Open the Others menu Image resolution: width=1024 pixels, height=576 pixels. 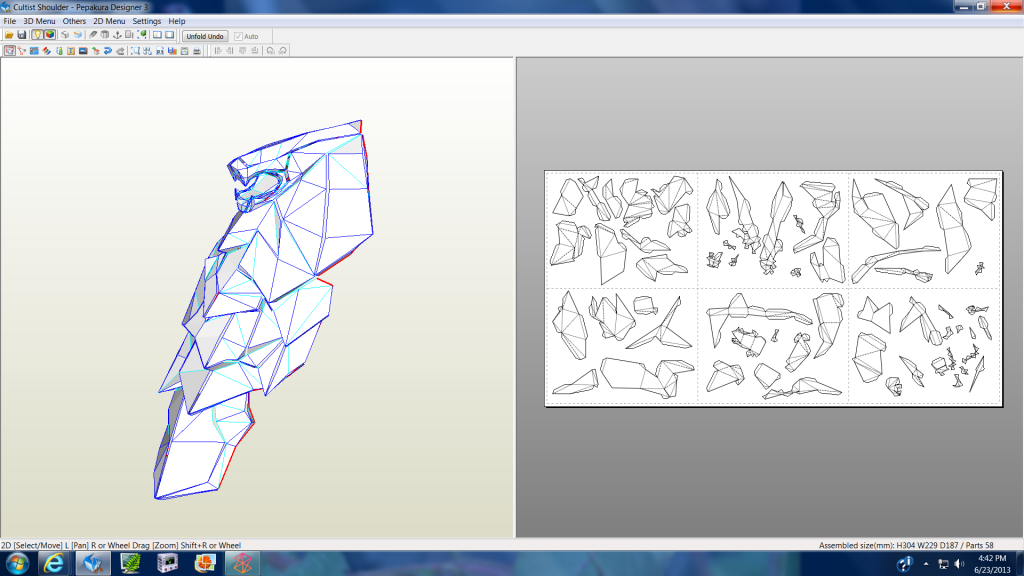click(74, 21)
